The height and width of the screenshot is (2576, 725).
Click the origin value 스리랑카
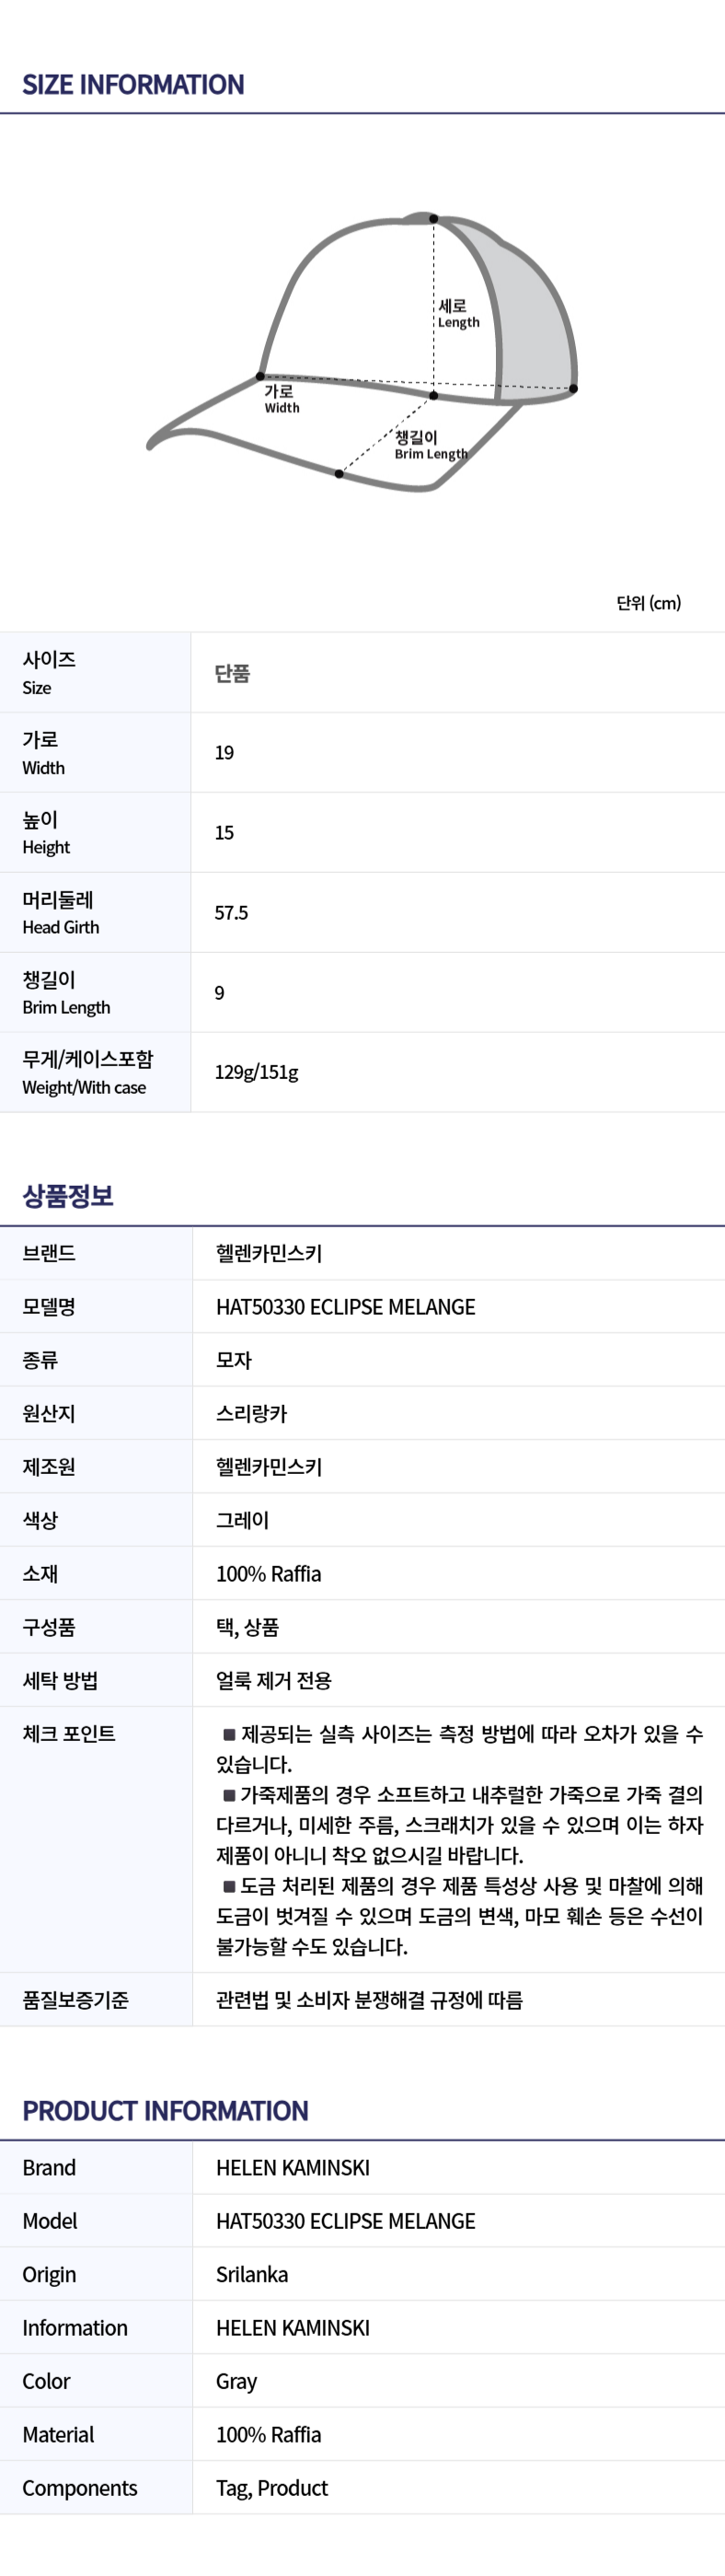[x=251, y=1414]
